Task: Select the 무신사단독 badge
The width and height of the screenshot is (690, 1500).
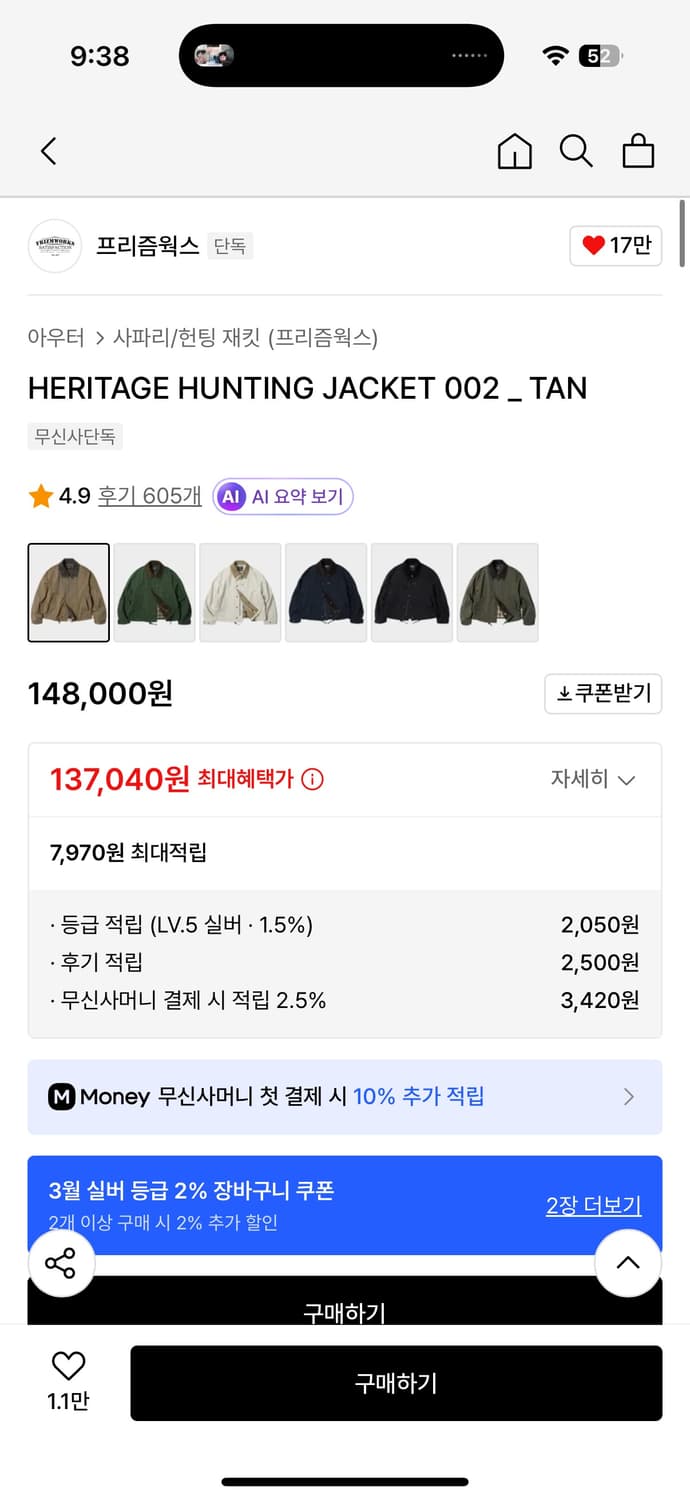Action: coord(74,437)
